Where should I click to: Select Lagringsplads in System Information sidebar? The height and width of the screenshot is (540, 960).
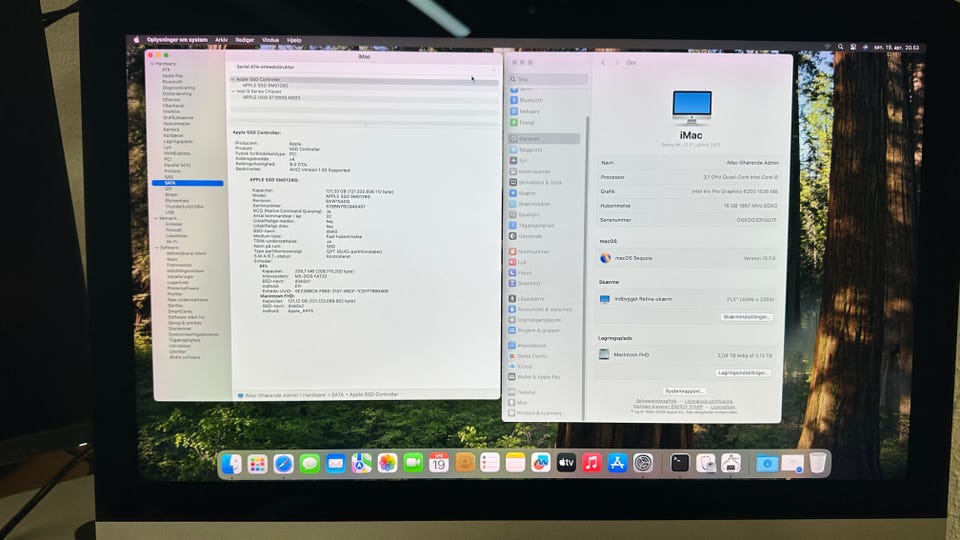coord(179,141)
